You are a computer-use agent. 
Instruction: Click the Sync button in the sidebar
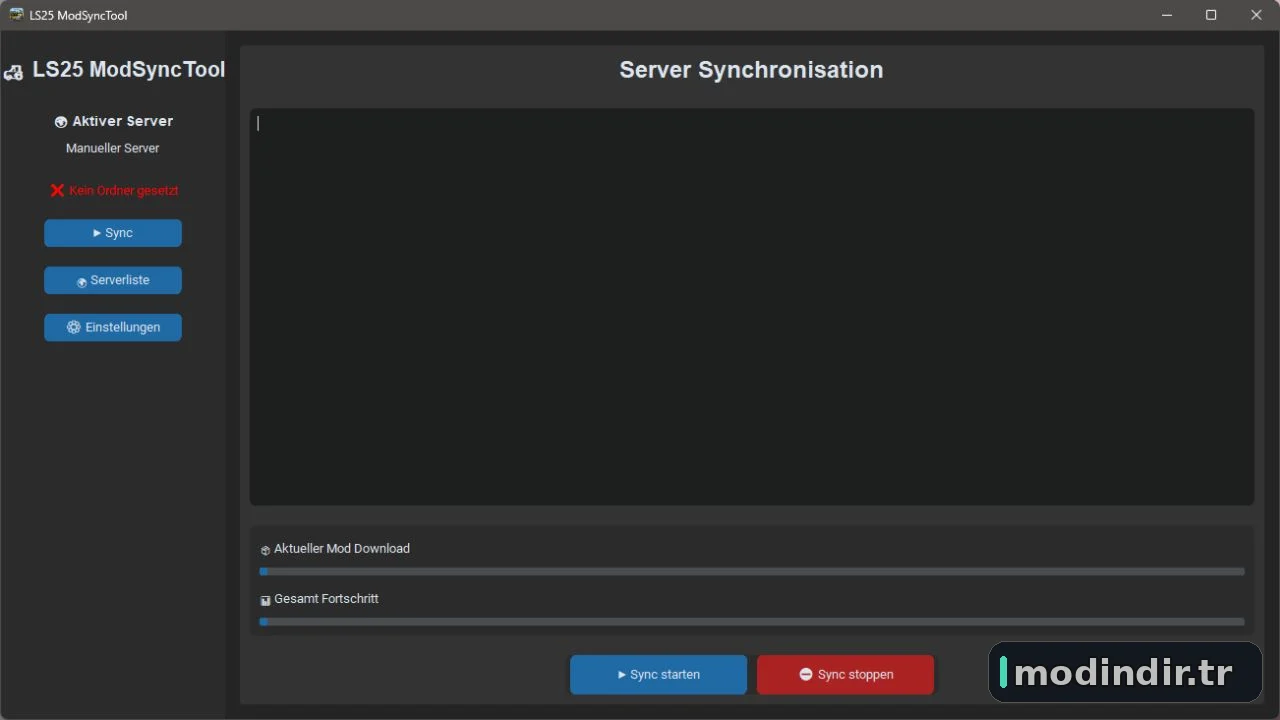(x=113, y=233)
